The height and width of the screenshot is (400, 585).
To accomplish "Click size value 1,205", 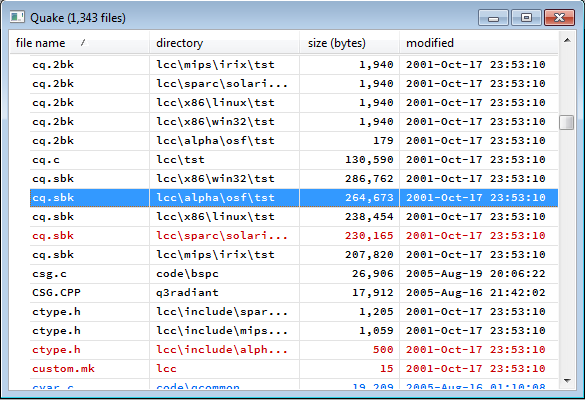I will coord(376,312).
